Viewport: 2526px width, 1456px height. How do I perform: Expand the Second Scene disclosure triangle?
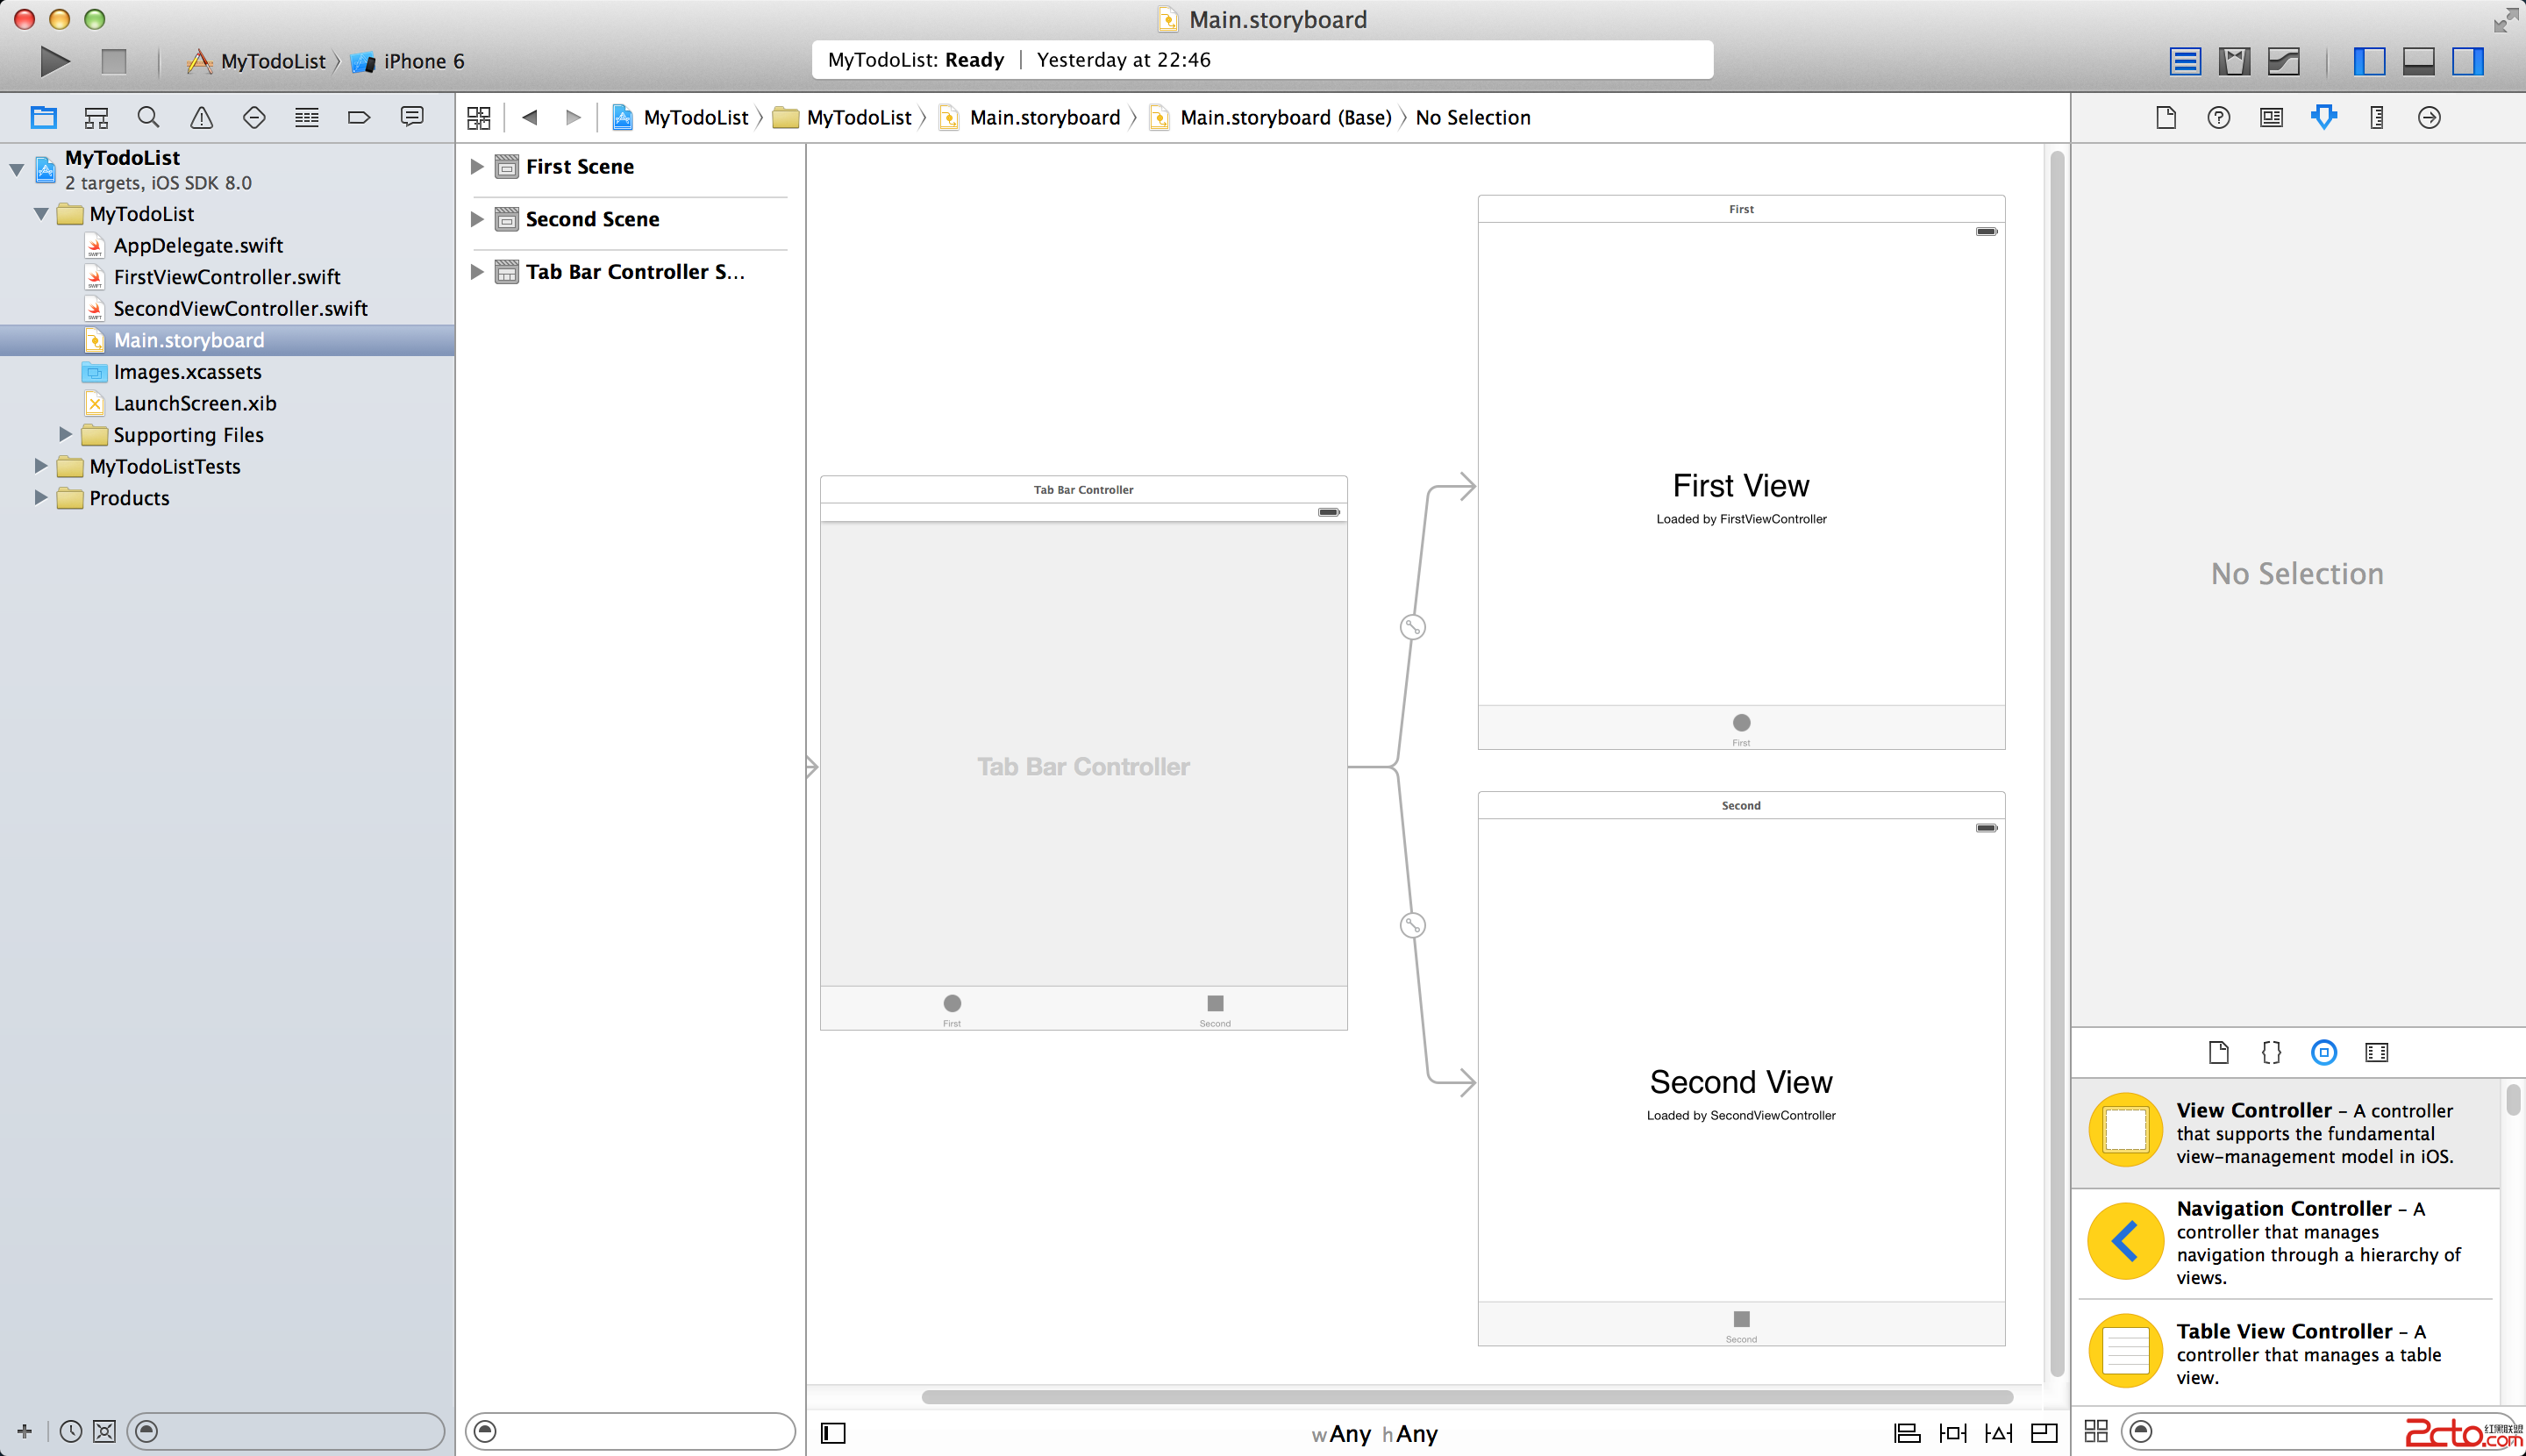click(x=479, y=217)
